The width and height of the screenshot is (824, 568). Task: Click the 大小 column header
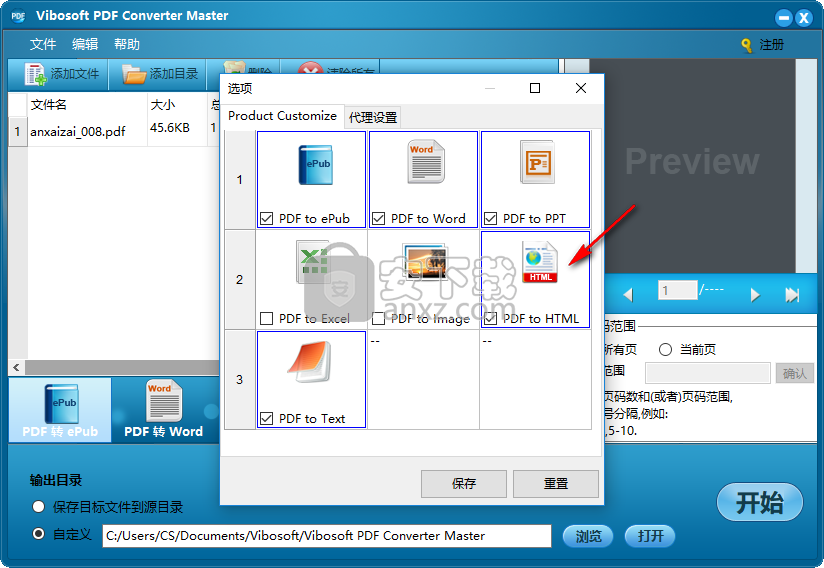163,105
